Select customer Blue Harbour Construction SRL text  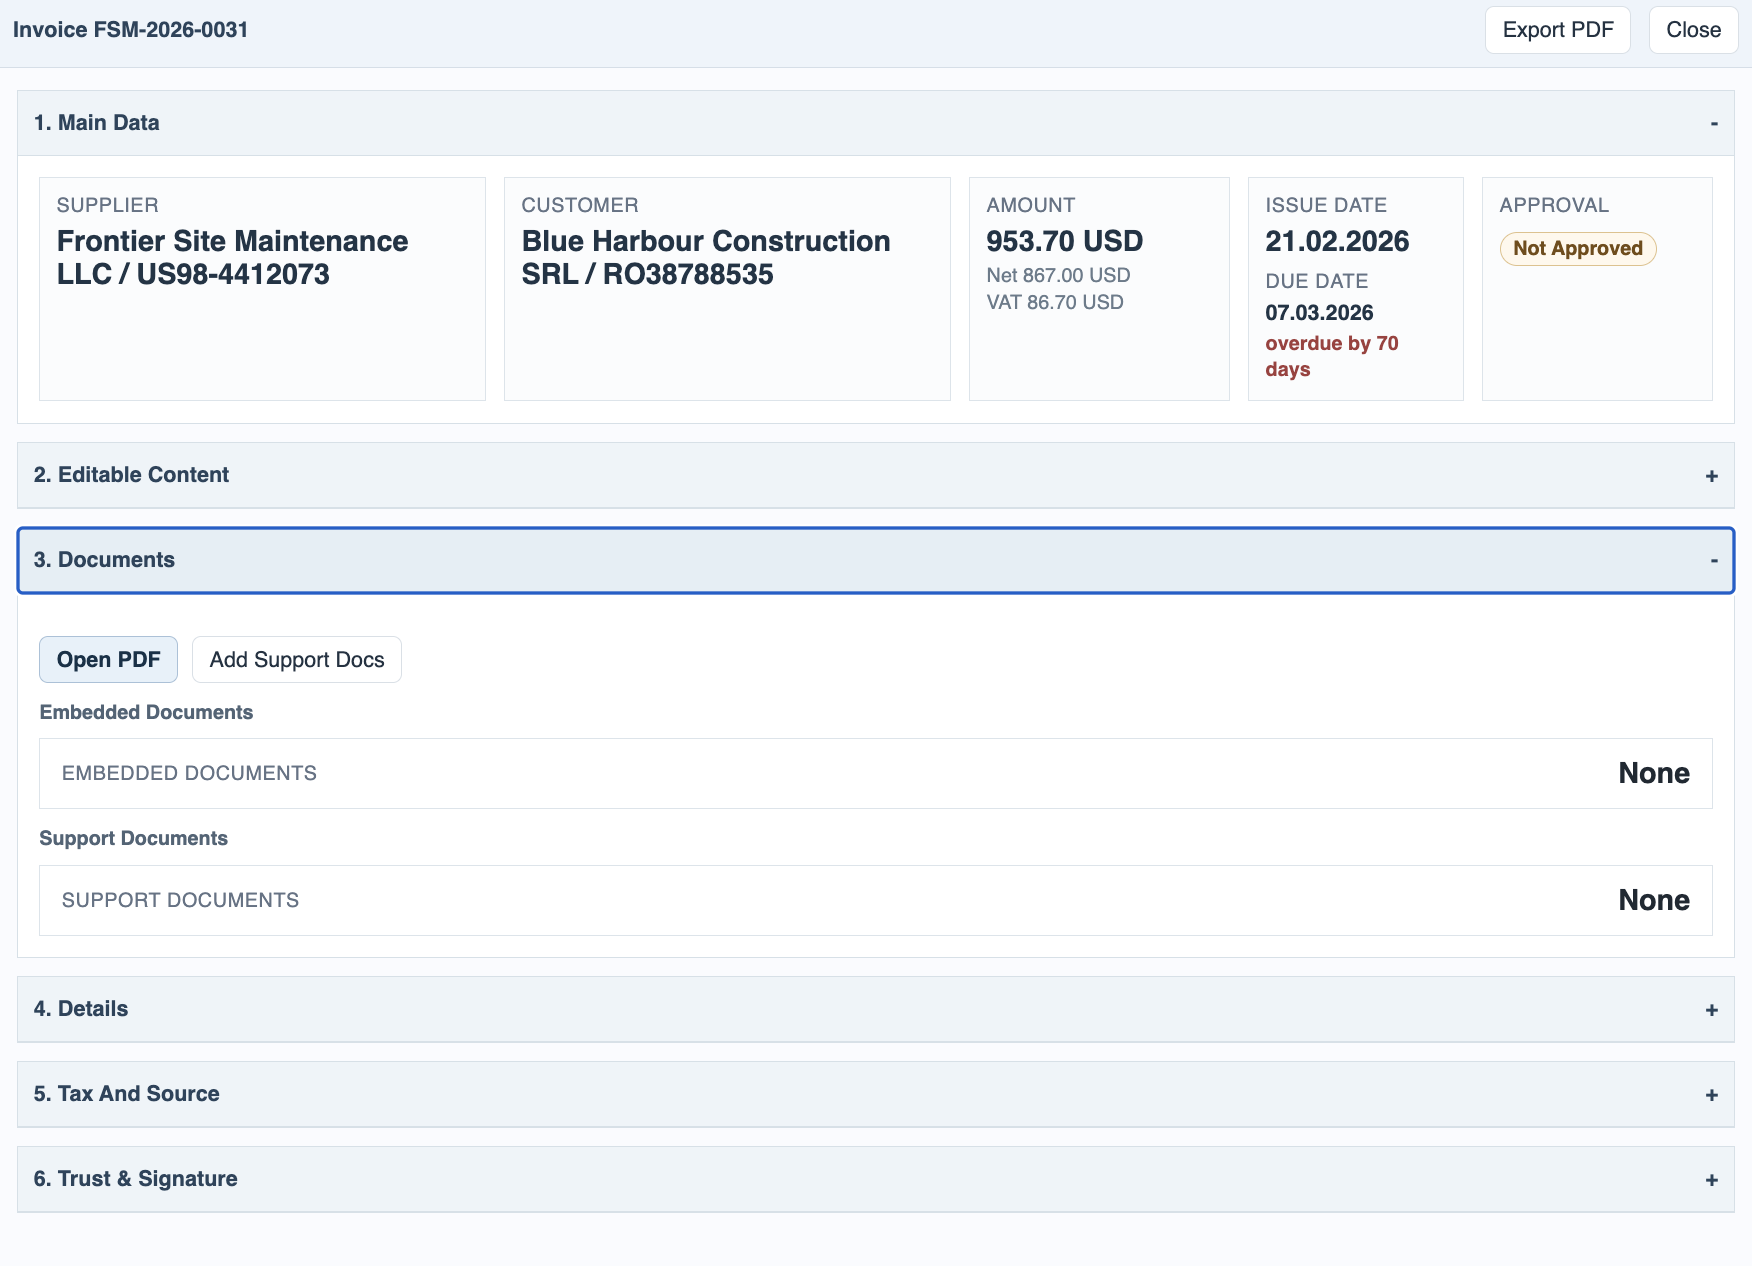point(706,257)
